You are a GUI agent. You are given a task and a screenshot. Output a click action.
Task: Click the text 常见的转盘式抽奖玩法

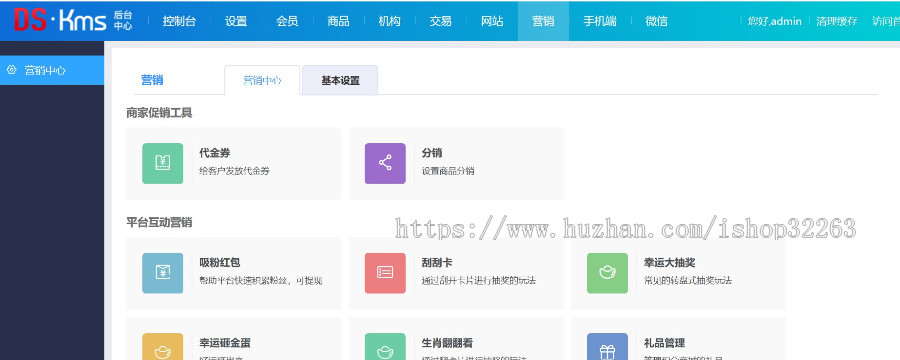point(688,281)
